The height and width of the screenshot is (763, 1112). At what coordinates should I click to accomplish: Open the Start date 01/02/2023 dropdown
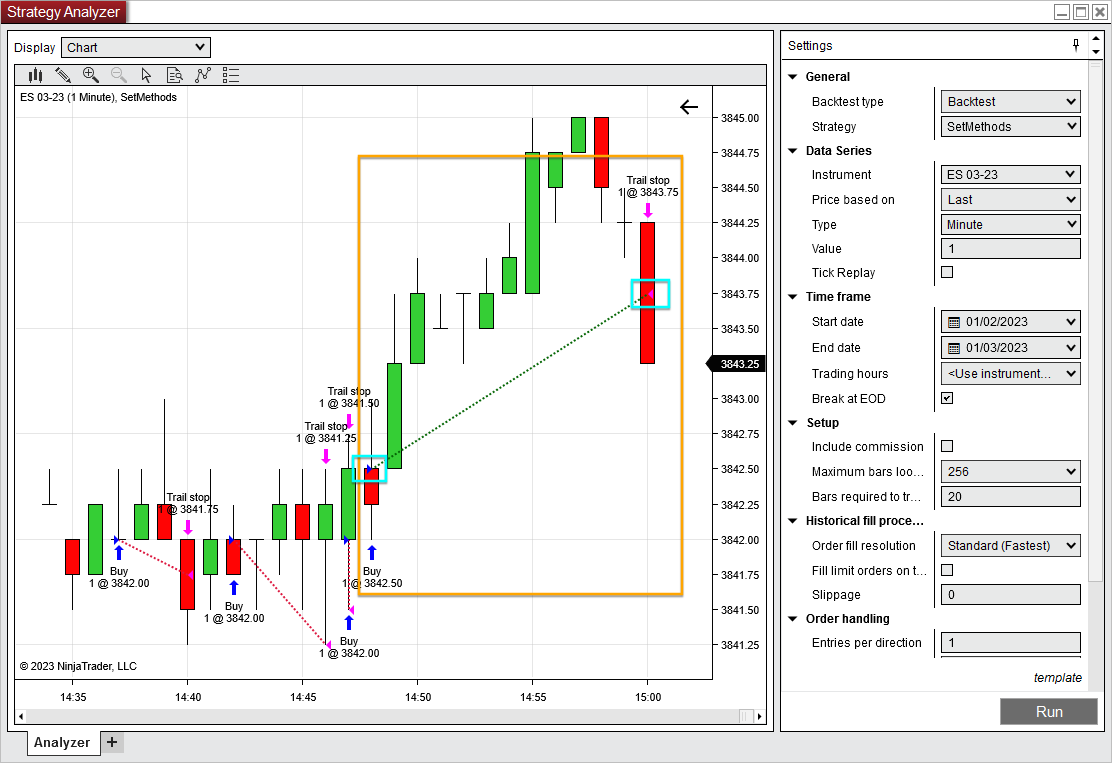(1010, 322)
